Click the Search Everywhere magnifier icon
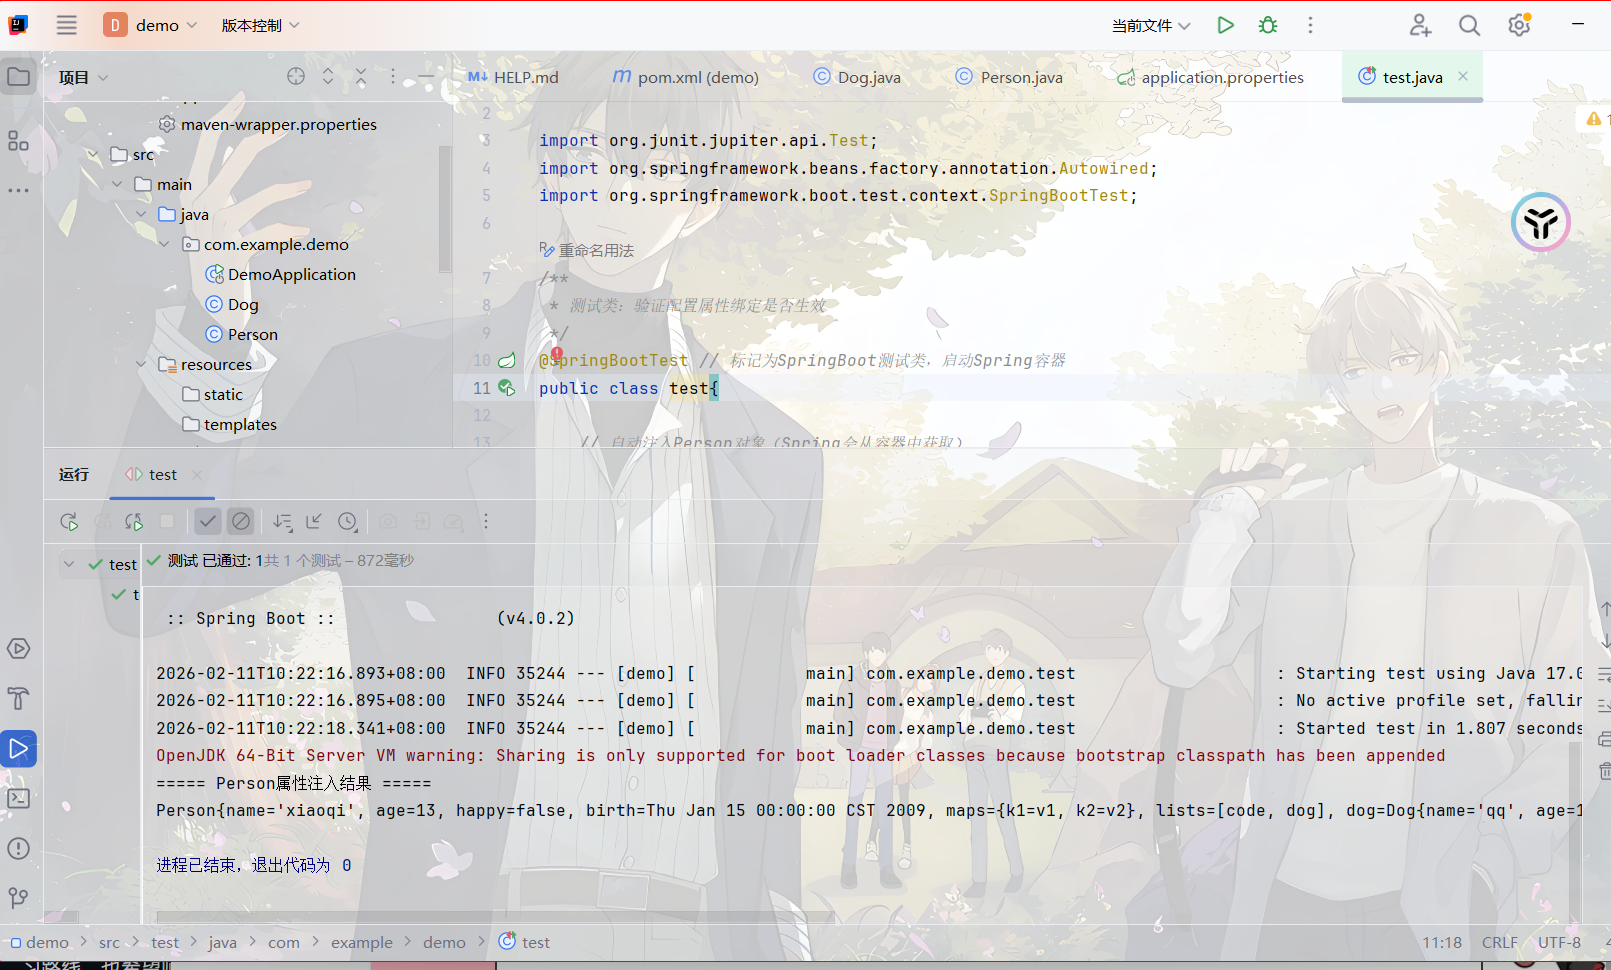 coord(1469,25)
